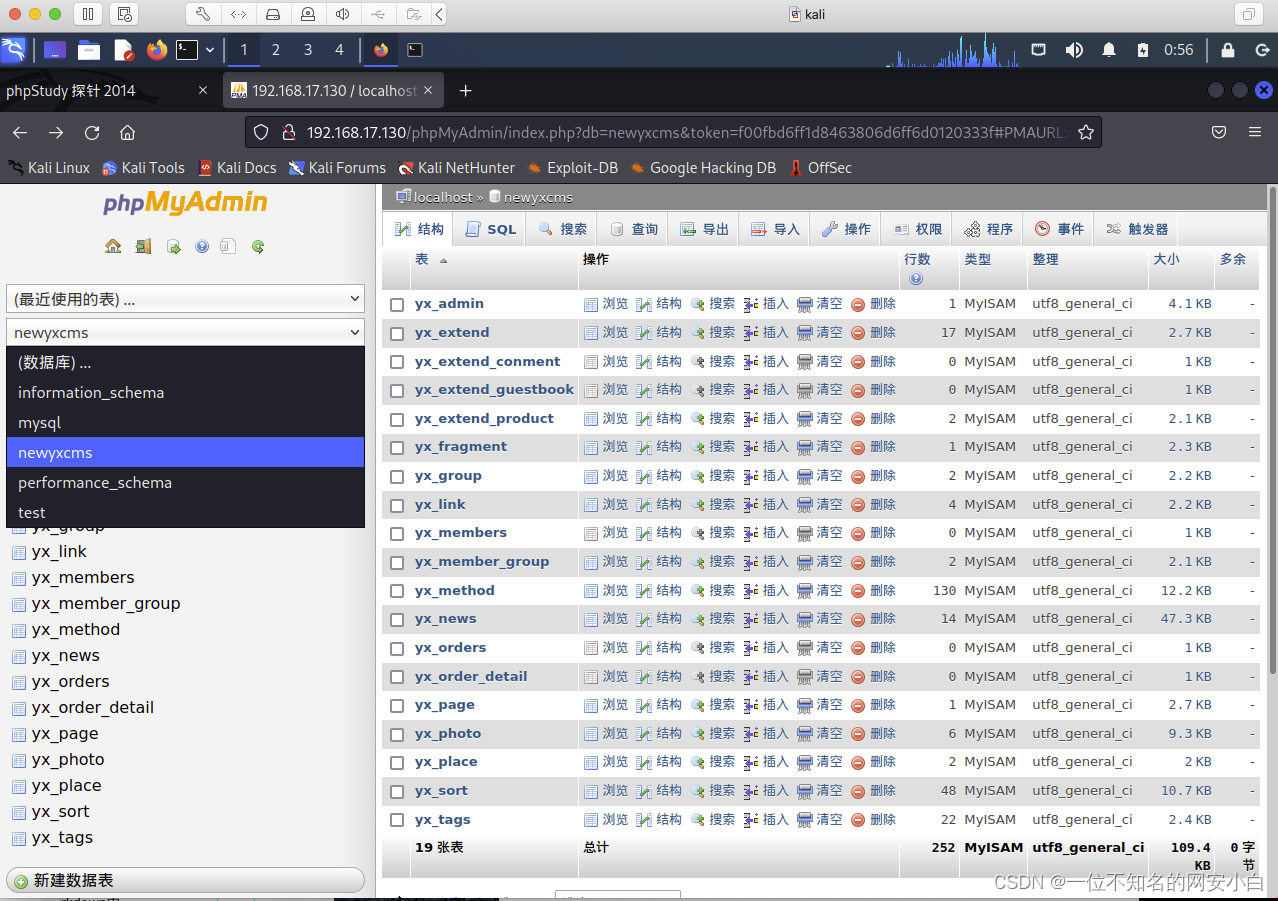The image size is (1278, 901).
Task: Choose test from database list
Action: tap(185, 513)
